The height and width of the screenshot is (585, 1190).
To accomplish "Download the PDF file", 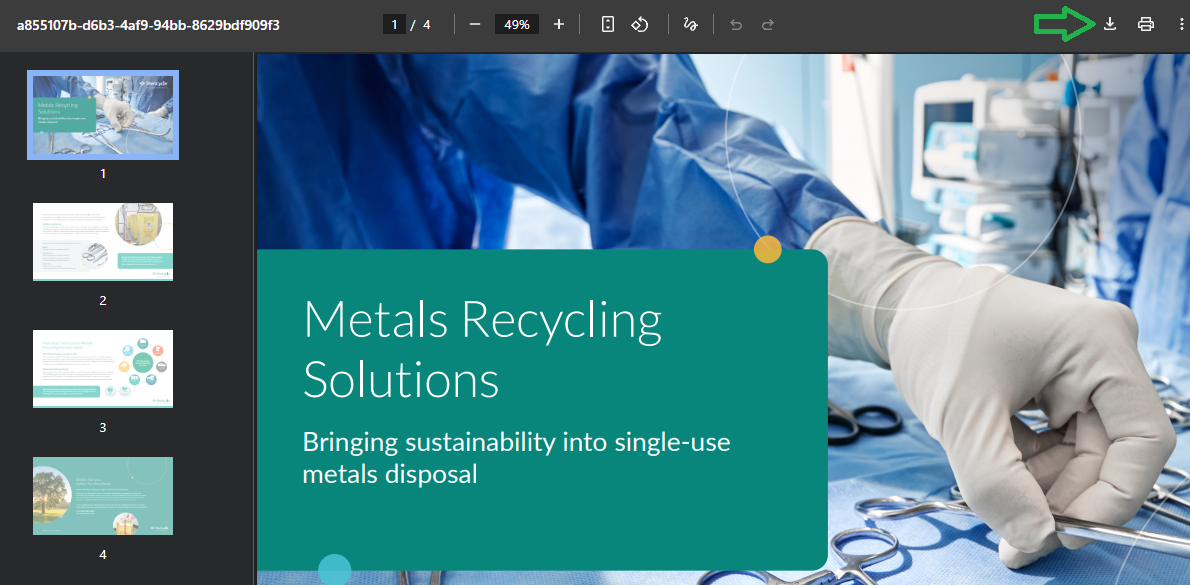I will 1109,24.
